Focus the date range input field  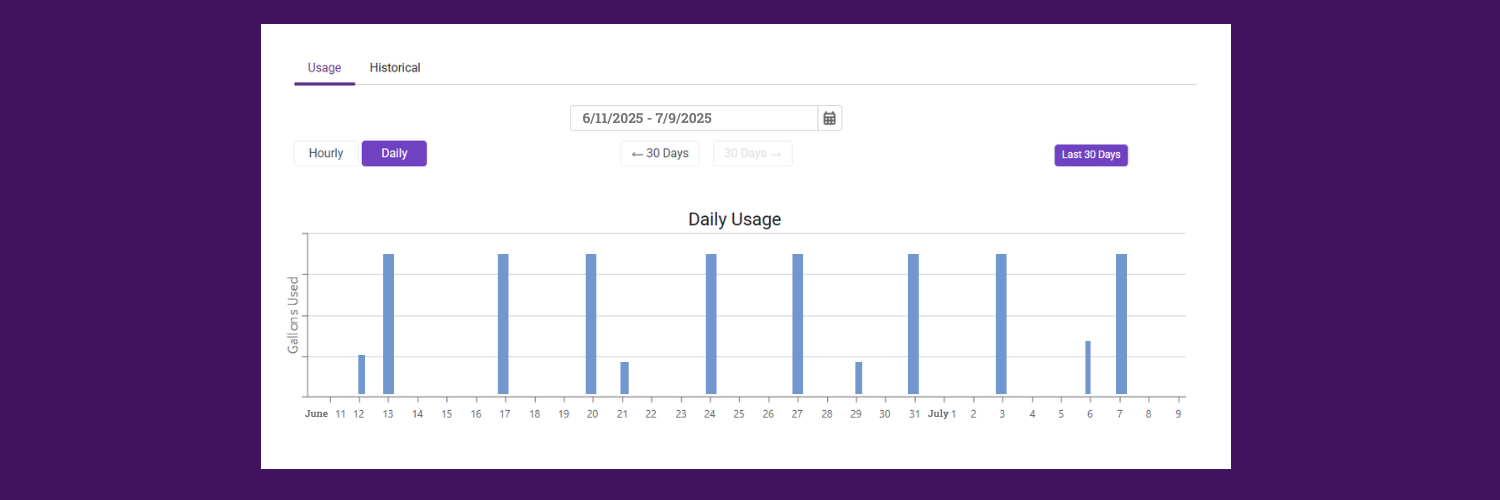pos(694,118)
